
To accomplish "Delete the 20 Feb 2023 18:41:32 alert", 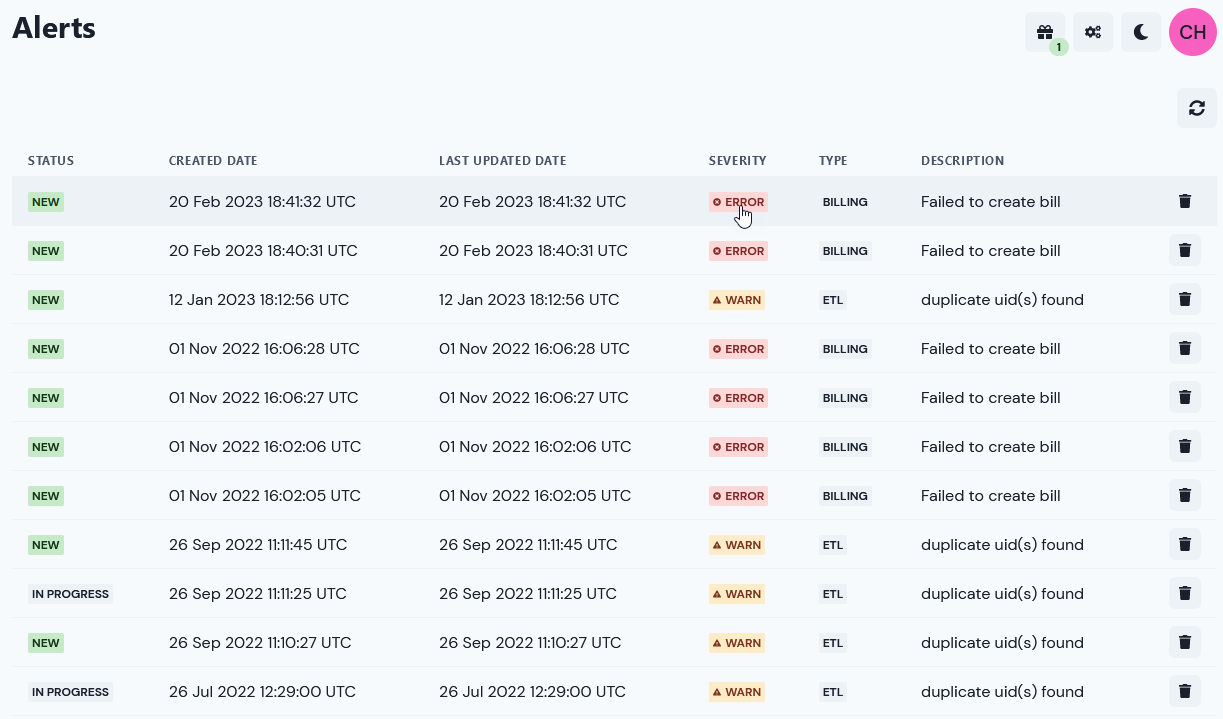I will (x=1185, y=201).
